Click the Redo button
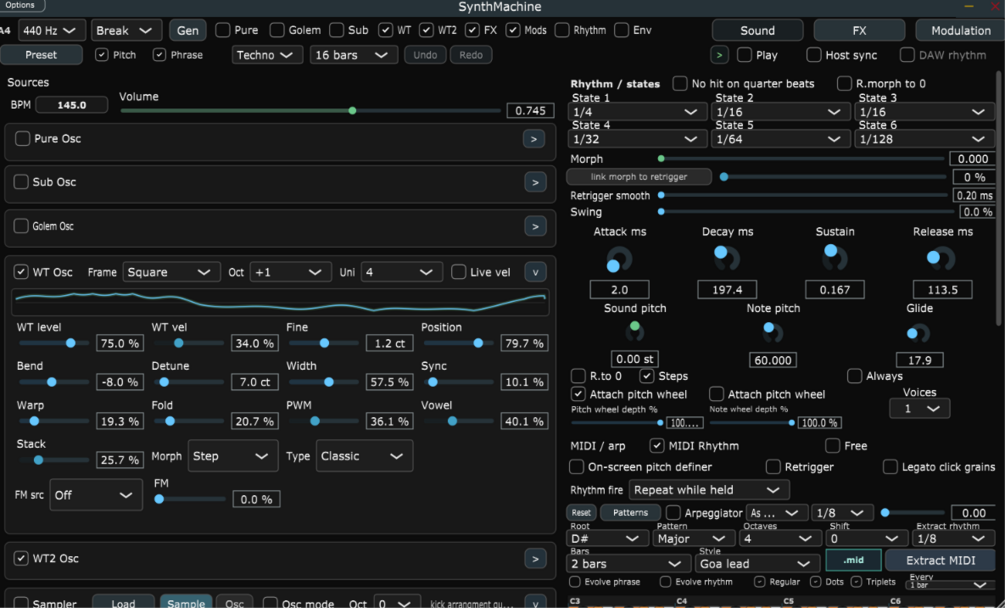 (471, 55)
